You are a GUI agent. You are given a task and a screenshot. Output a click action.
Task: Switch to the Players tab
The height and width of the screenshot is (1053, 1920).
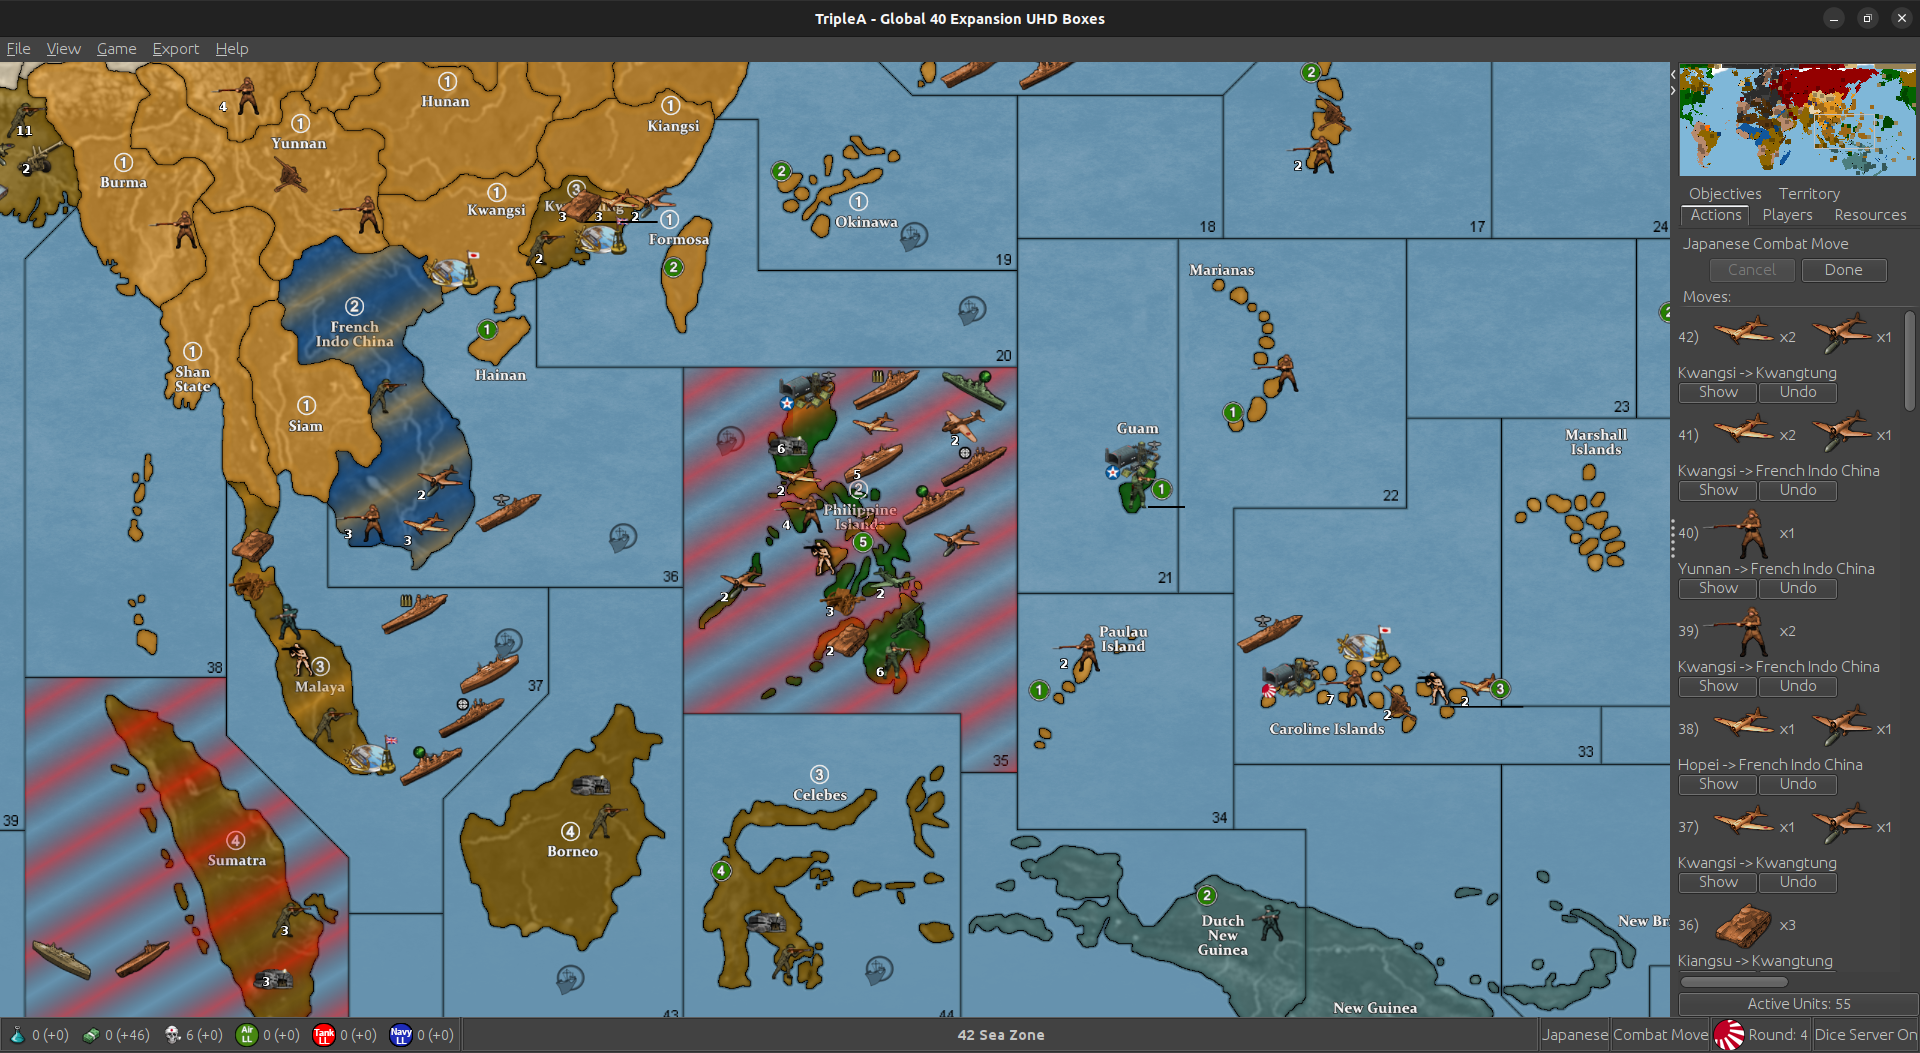click(x=1787, y=215)
